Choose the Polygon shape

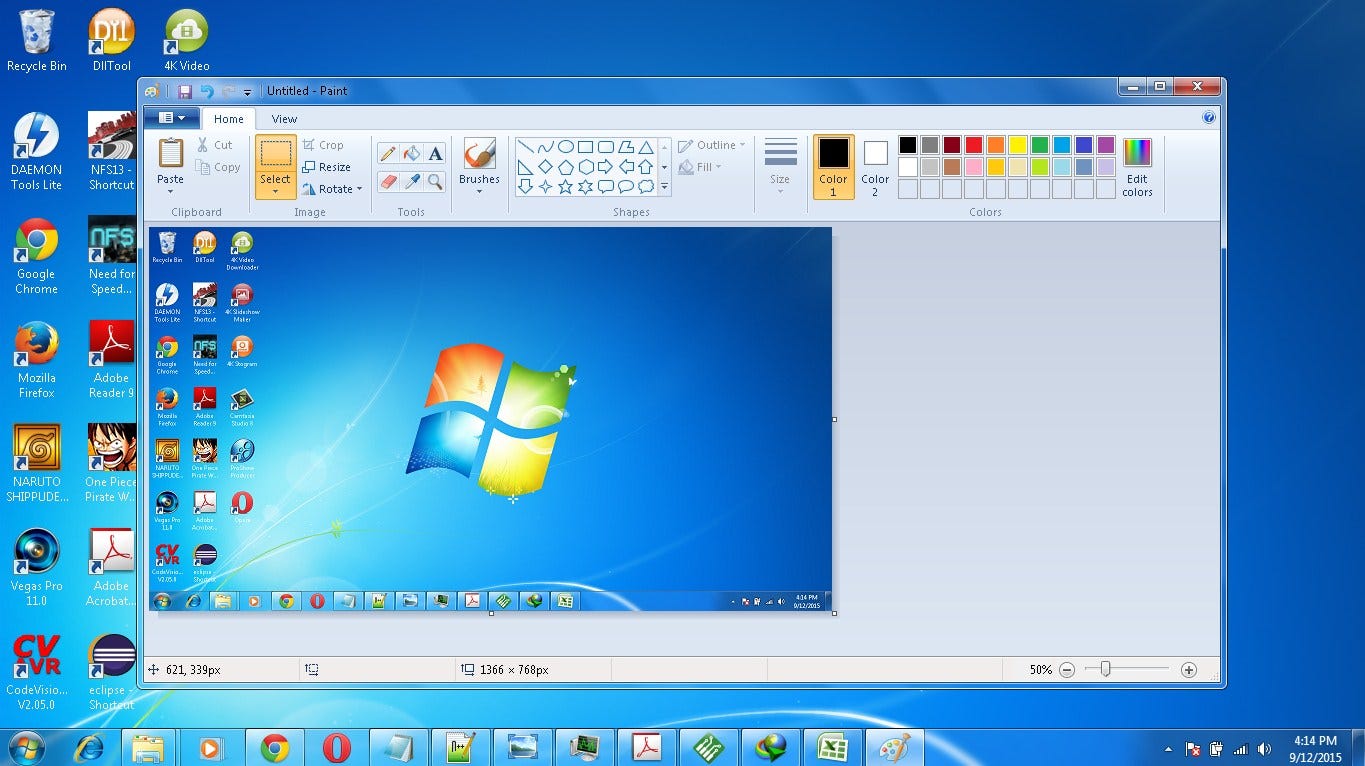[625, 147]
